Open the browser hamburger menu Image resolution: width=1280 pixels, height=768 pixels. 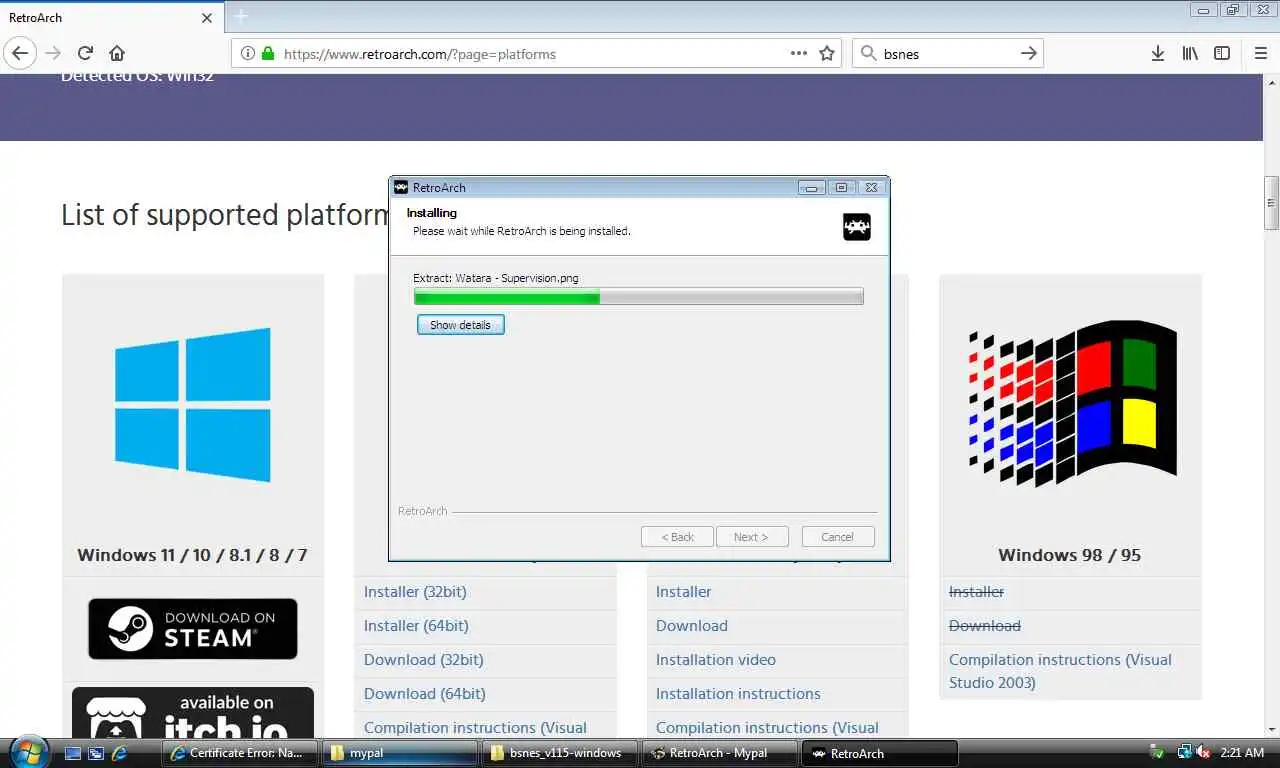coord(1260,54)
